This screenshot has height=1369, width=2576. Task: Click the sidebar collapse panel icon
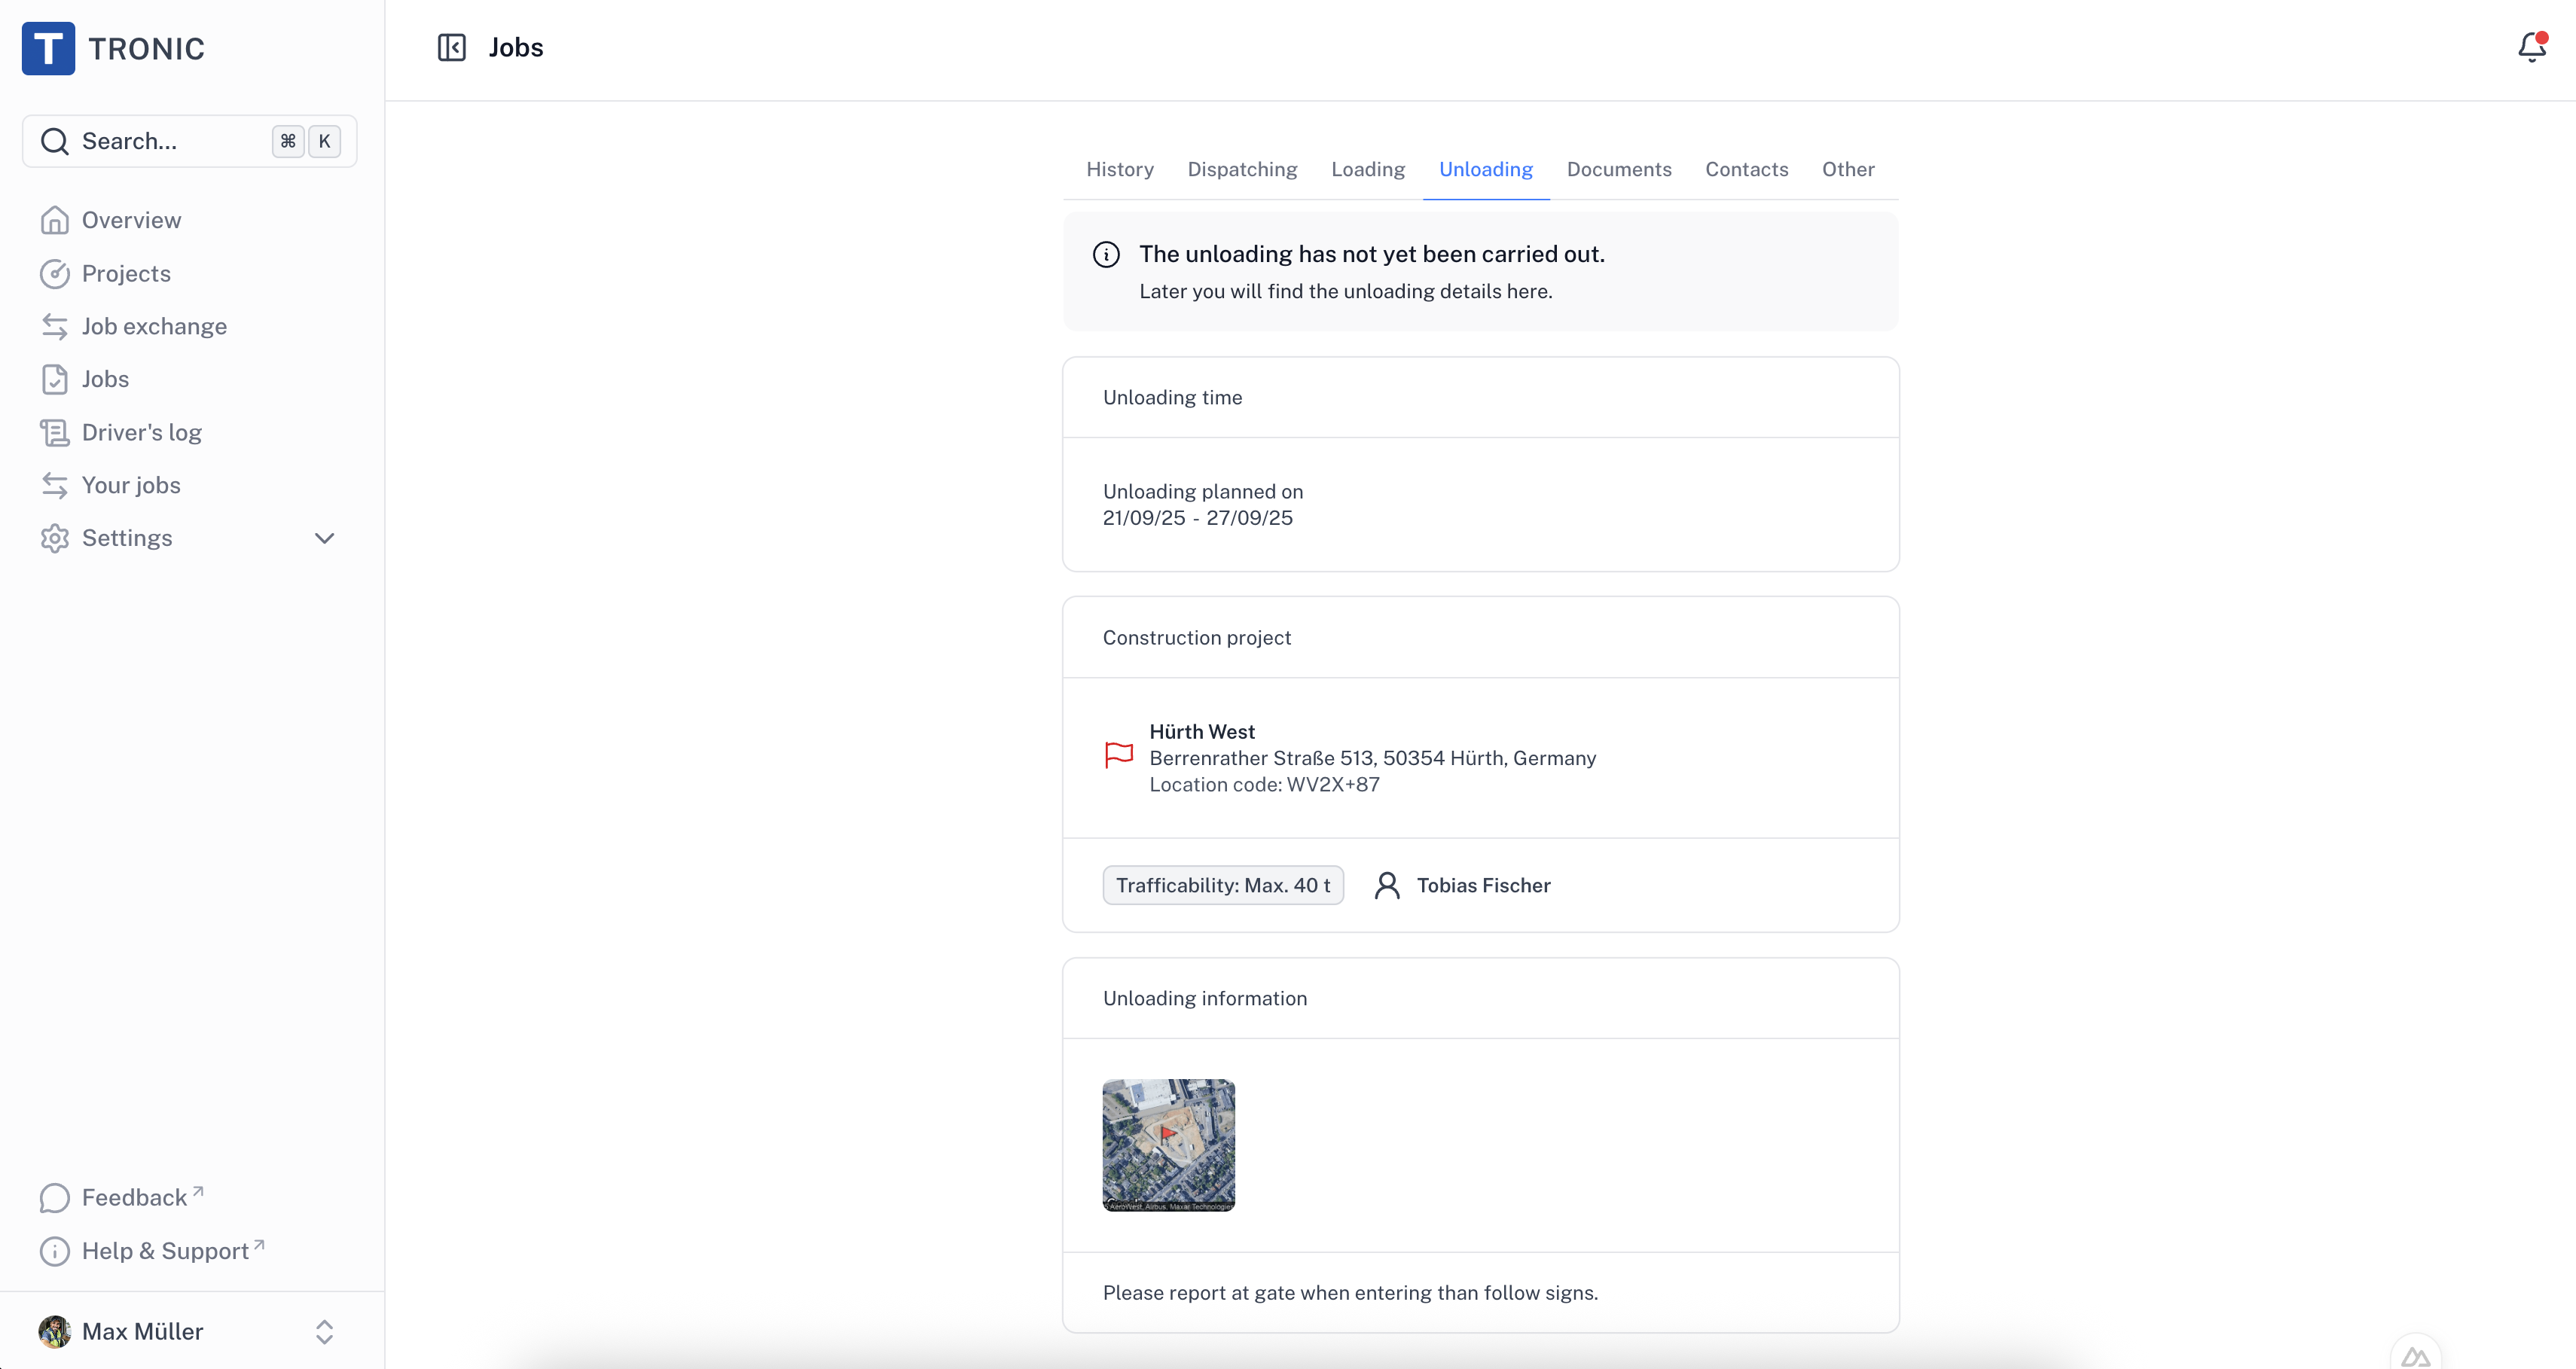click(451, 47)
